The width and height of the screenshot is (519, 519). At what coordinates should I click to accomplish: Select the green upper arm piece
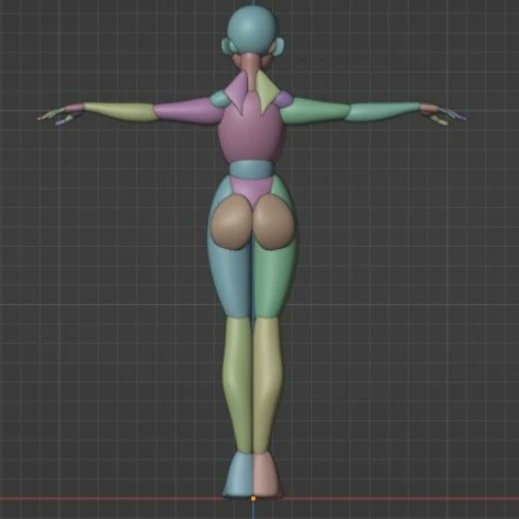315,110
